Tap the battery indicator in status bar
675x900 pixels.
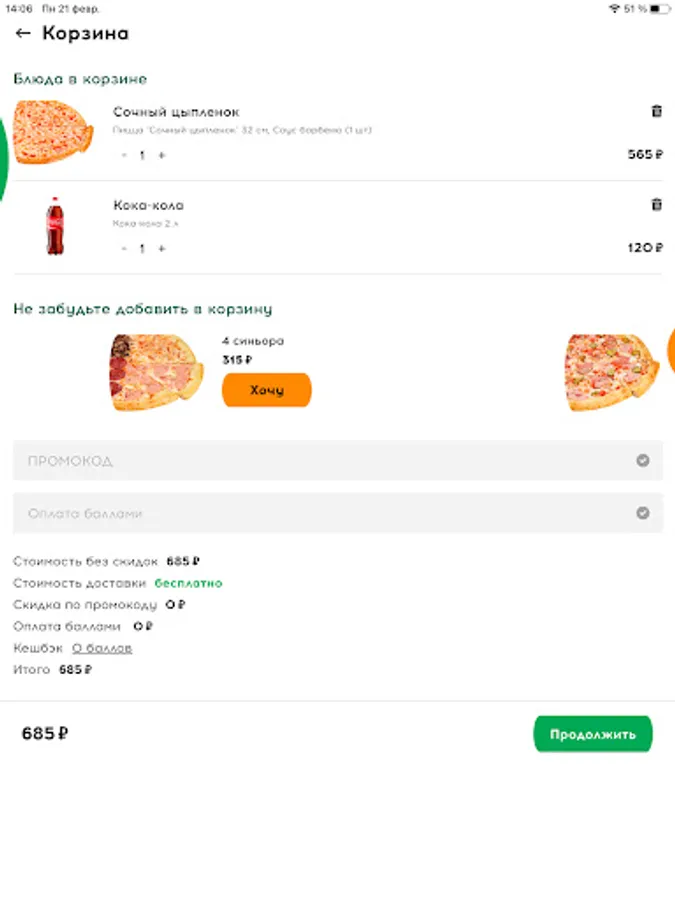pyautogui.click(x=659, y=8)
